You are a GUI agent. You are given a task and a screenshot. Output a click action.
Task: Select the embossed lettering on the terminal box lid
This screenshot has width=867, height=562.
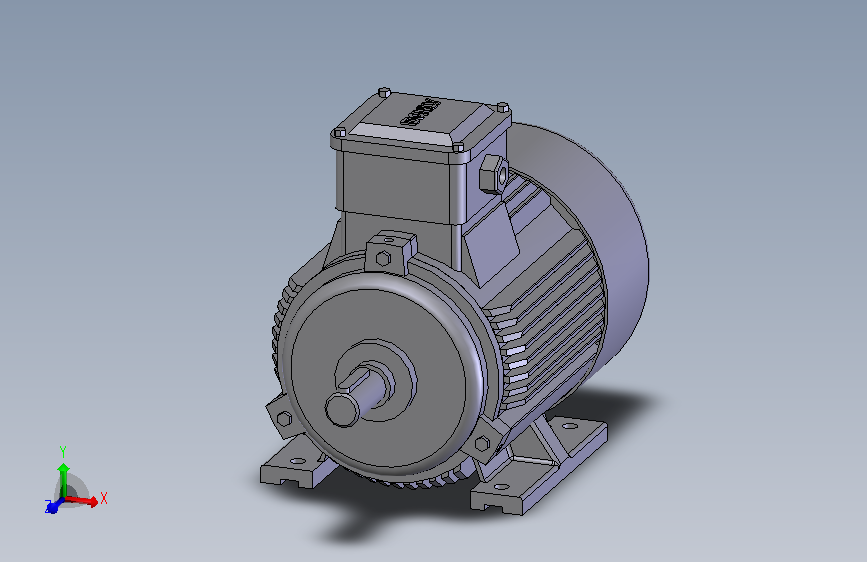420,112
